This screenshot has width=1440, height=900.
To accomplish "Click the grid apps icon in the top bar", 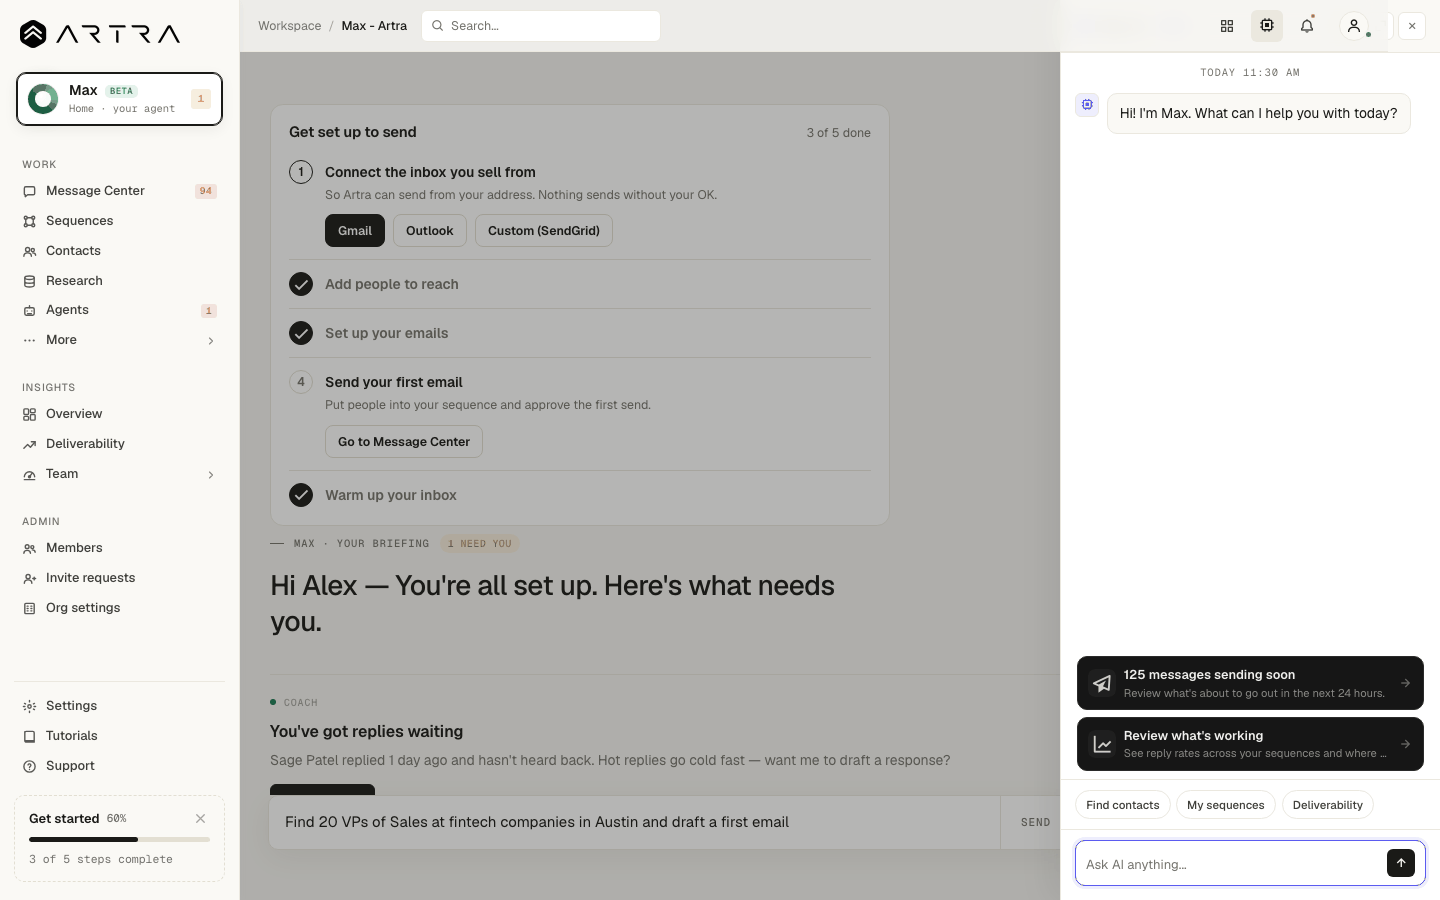I will (x=1227, y=26).
